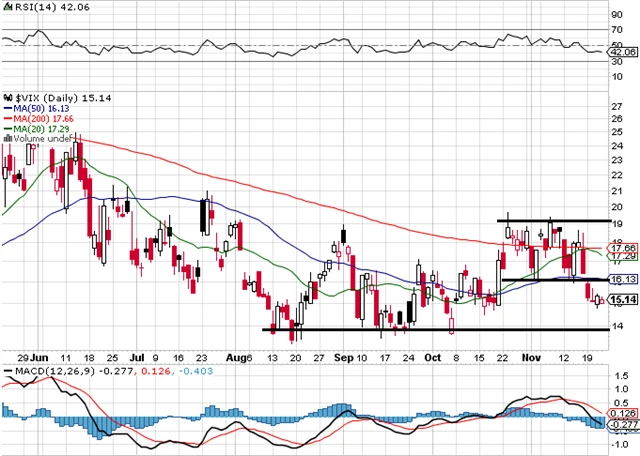Image resolution: width=640 pixels, height=456 pixels.
Task: Click the 17.66 red price tag on right axis
Action: (x=624, y=247)
